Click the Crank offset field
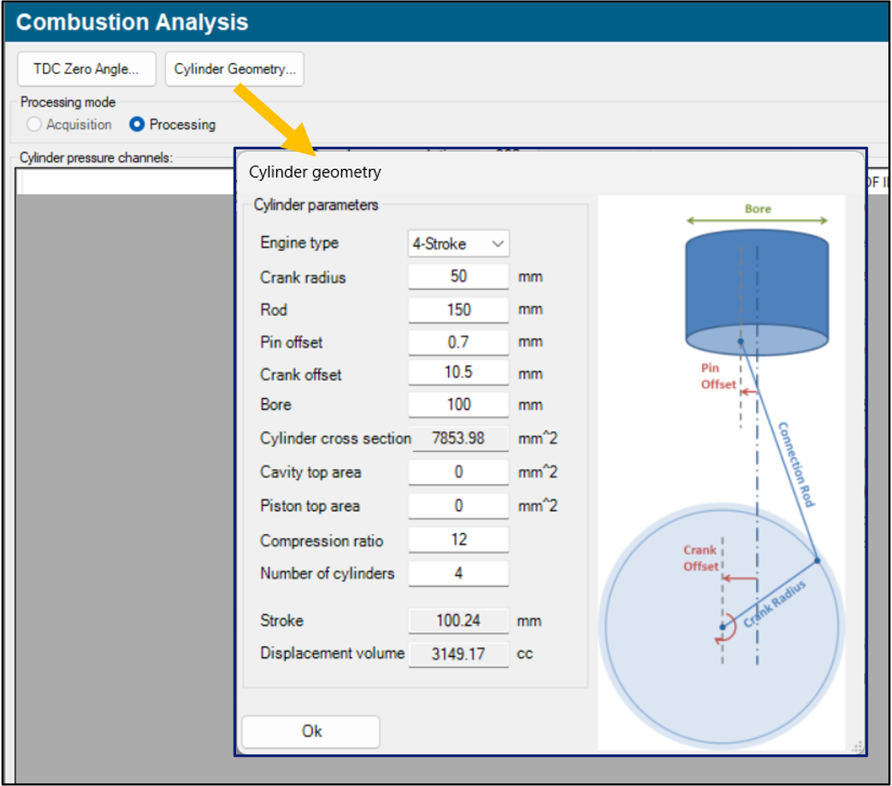This screenshot has width=892, height=786. click(x=459, y=373)
